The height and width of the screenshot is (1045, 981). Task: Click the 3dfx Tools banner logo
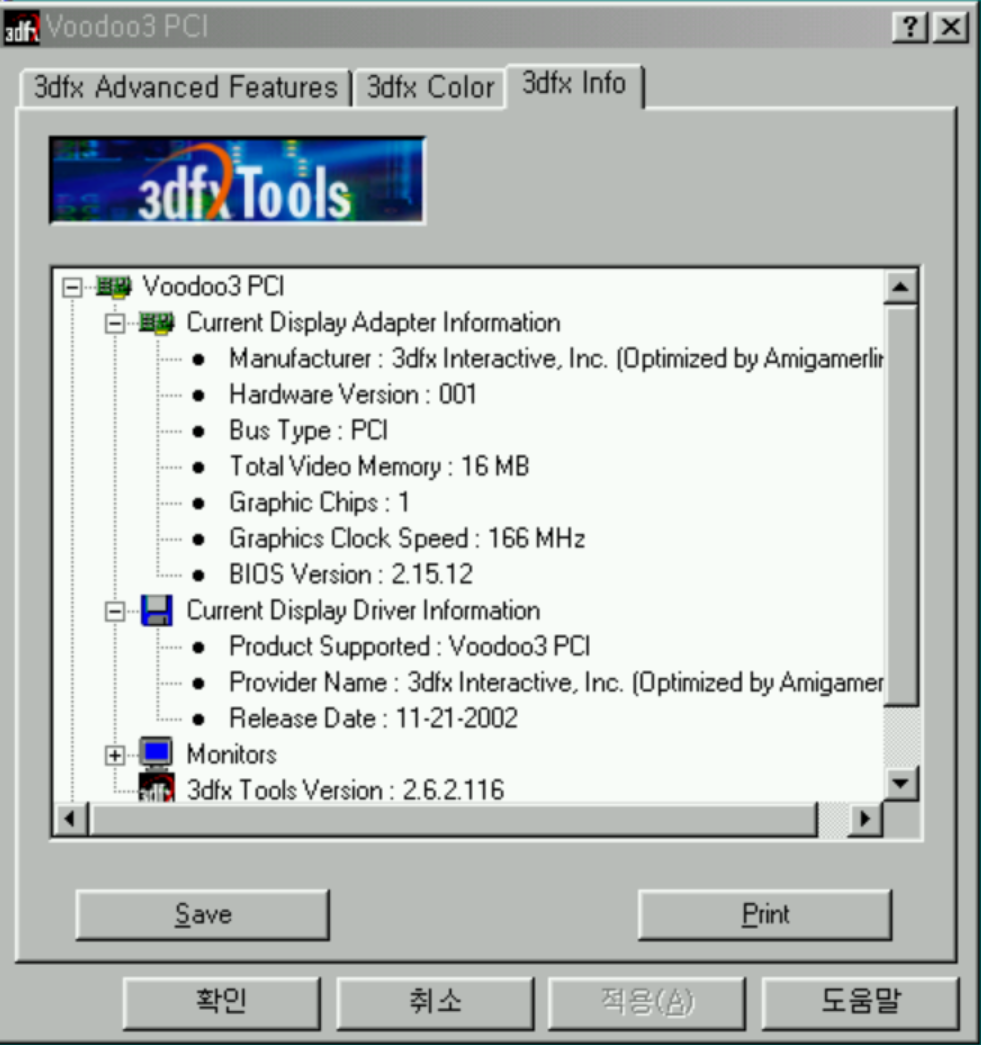pyautogui.click(x=238, y=180)
